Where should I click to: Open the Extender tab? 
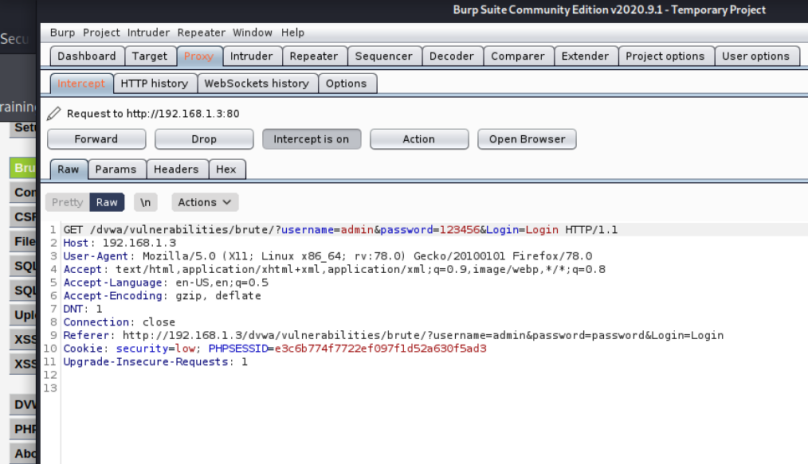click(585, 56)
